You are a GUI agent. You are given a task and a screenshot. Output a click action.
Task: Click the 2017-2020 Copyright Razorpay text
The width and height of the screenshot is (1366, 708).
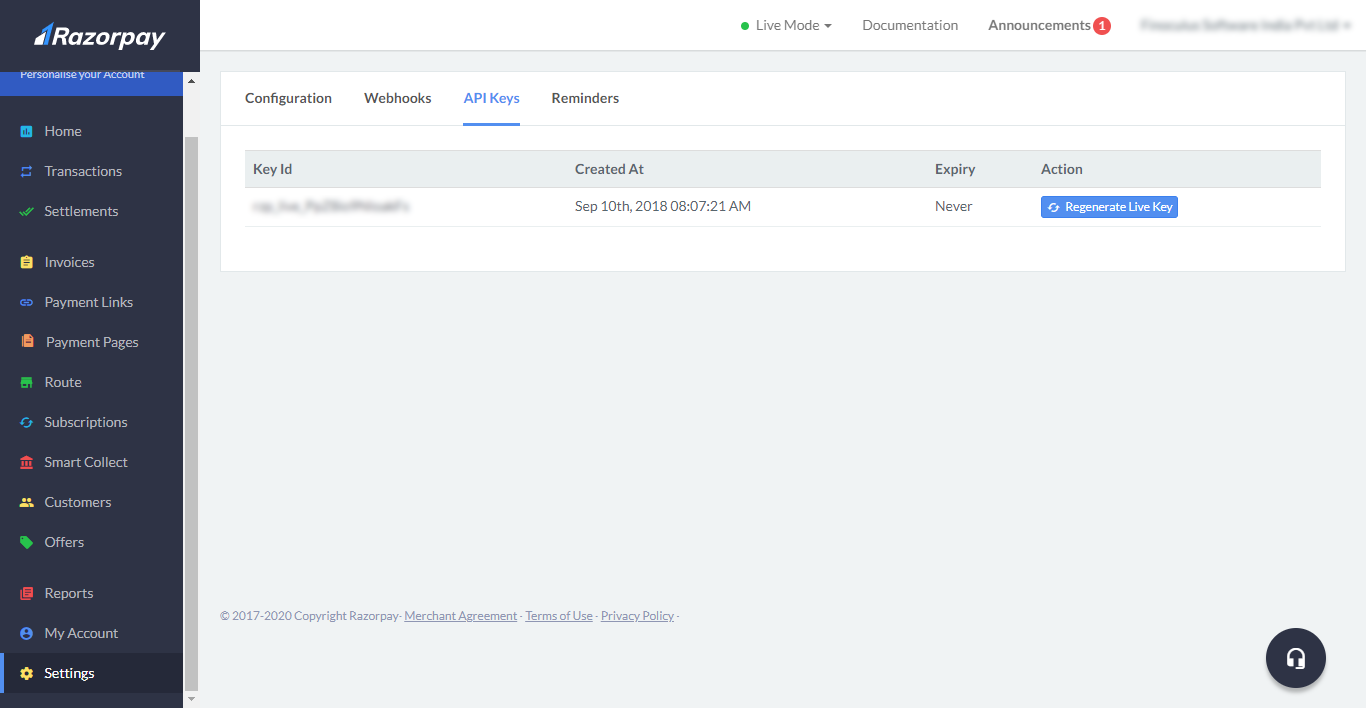coord(310,616)
